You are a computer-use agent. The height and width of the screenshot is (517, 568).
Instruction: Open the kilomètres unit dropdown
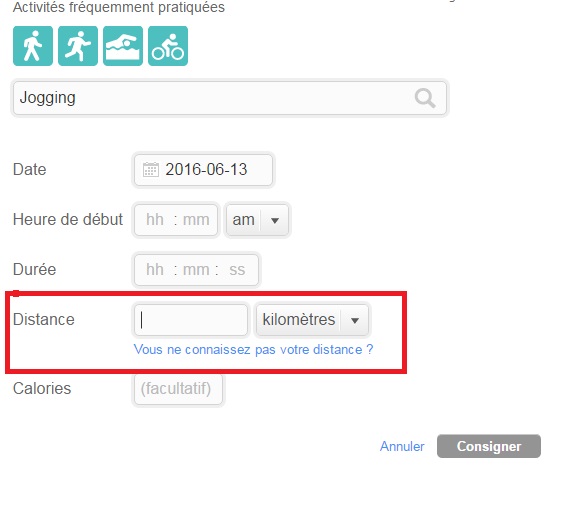tap(312, 320)
